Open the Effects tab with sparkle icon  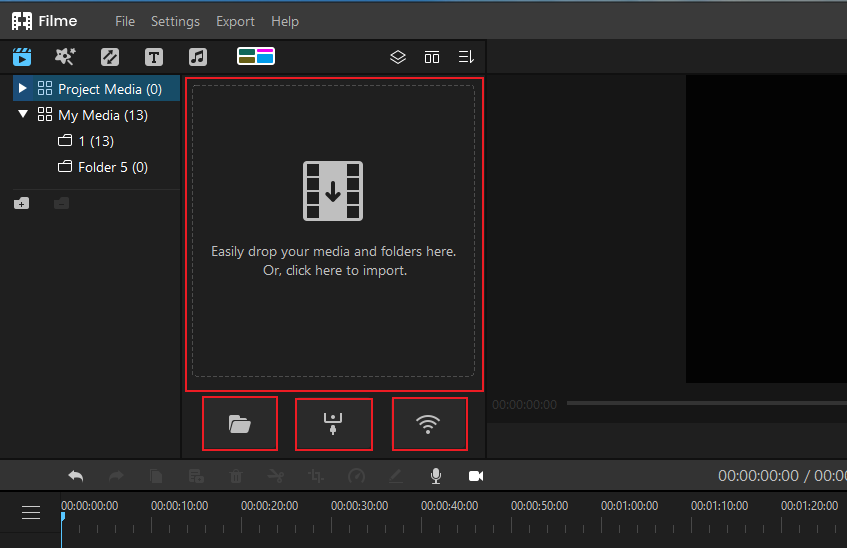[65, 57]
